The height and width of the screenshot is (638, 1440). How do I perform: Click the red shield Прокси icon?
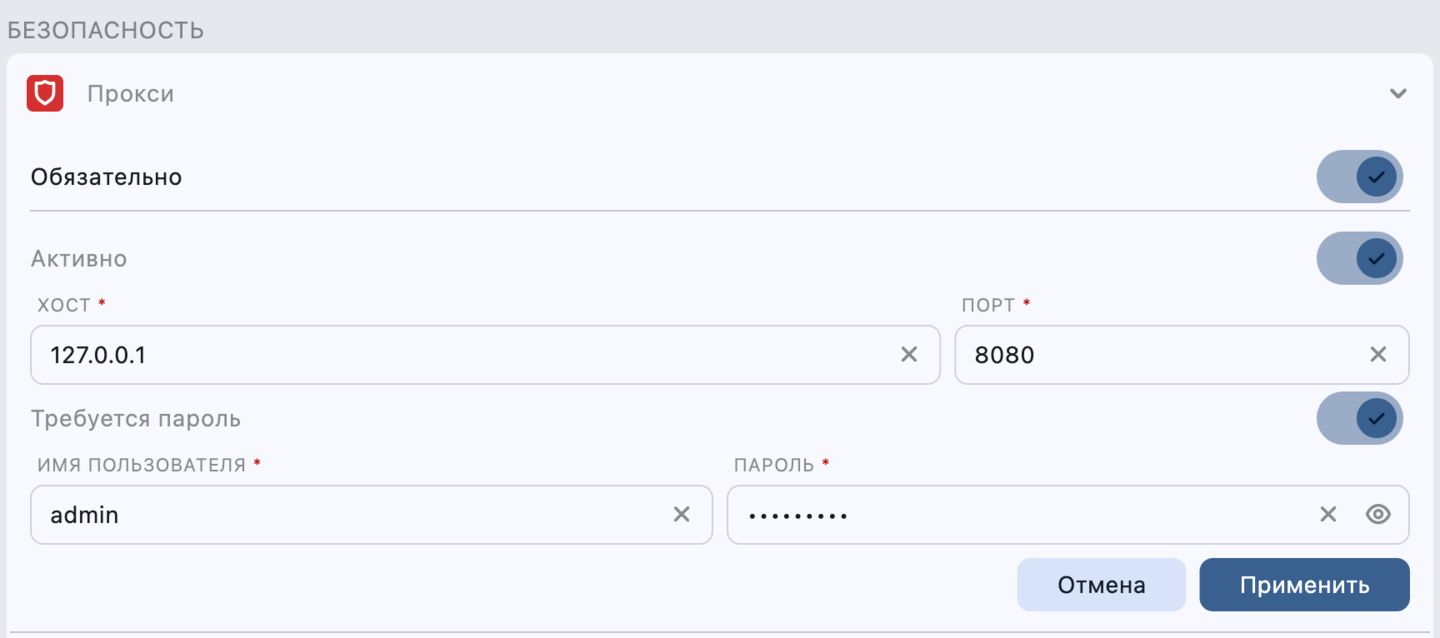point(45,94)
